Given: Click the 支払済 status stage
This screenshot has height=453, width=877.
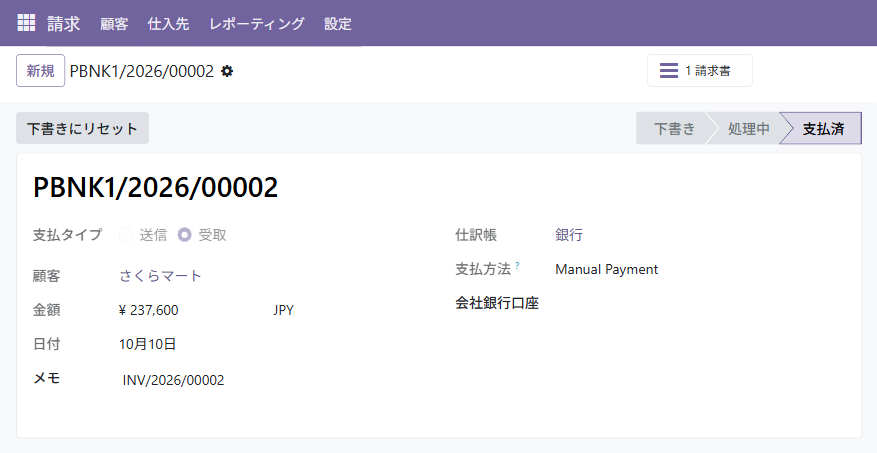Looking at the screenshot, I should tap(823, 129).
